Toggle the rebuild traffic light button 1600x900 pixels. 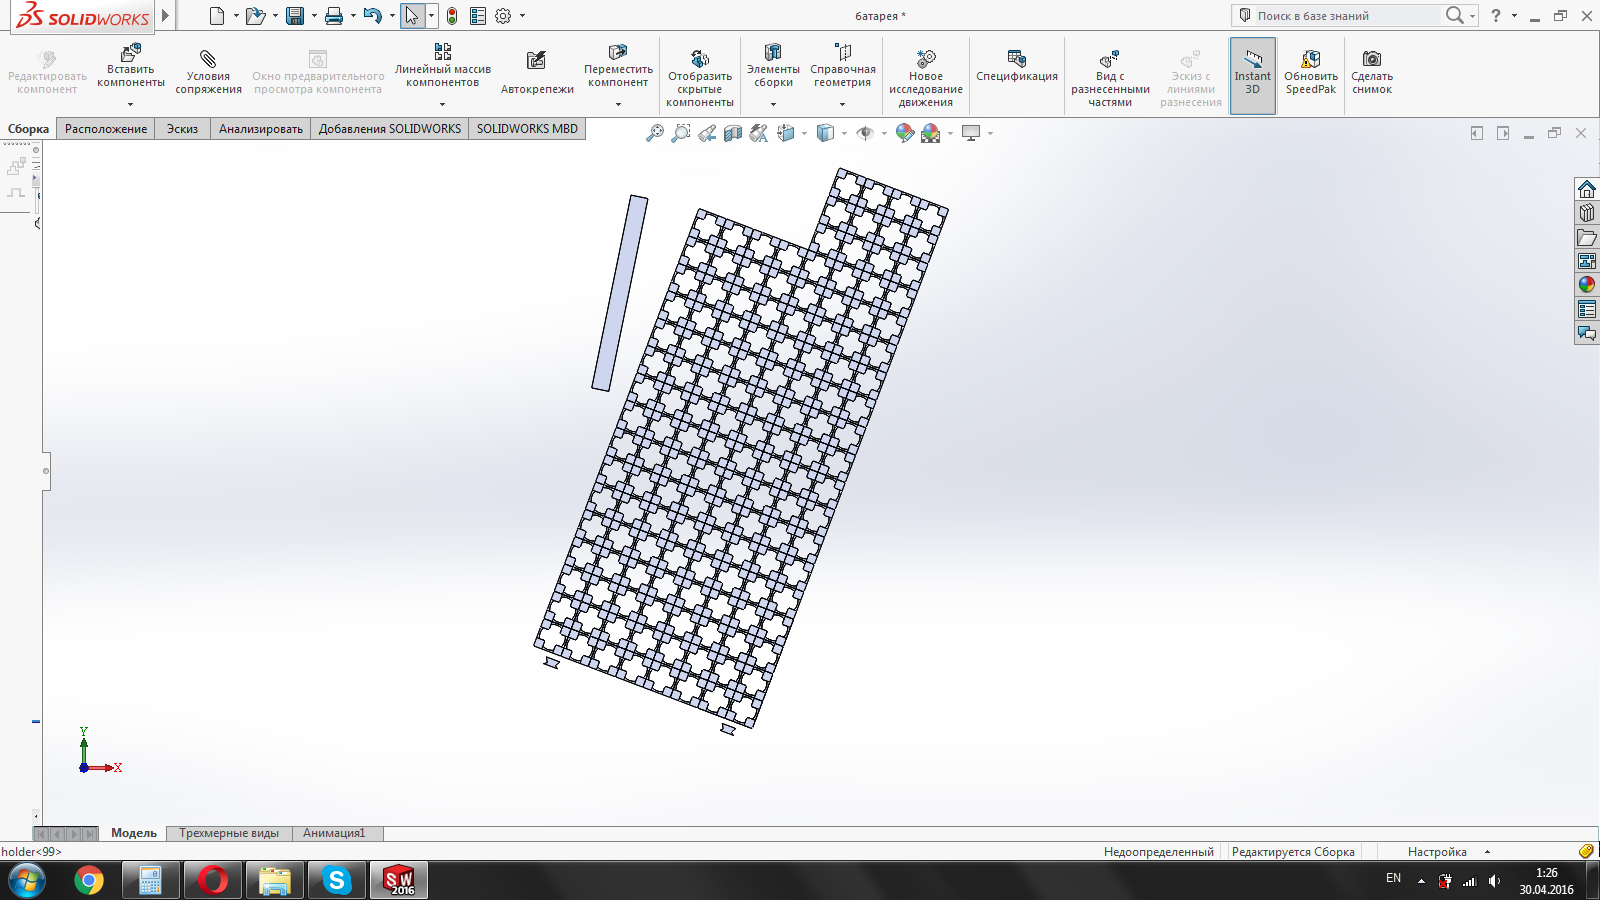pos(452,16)
